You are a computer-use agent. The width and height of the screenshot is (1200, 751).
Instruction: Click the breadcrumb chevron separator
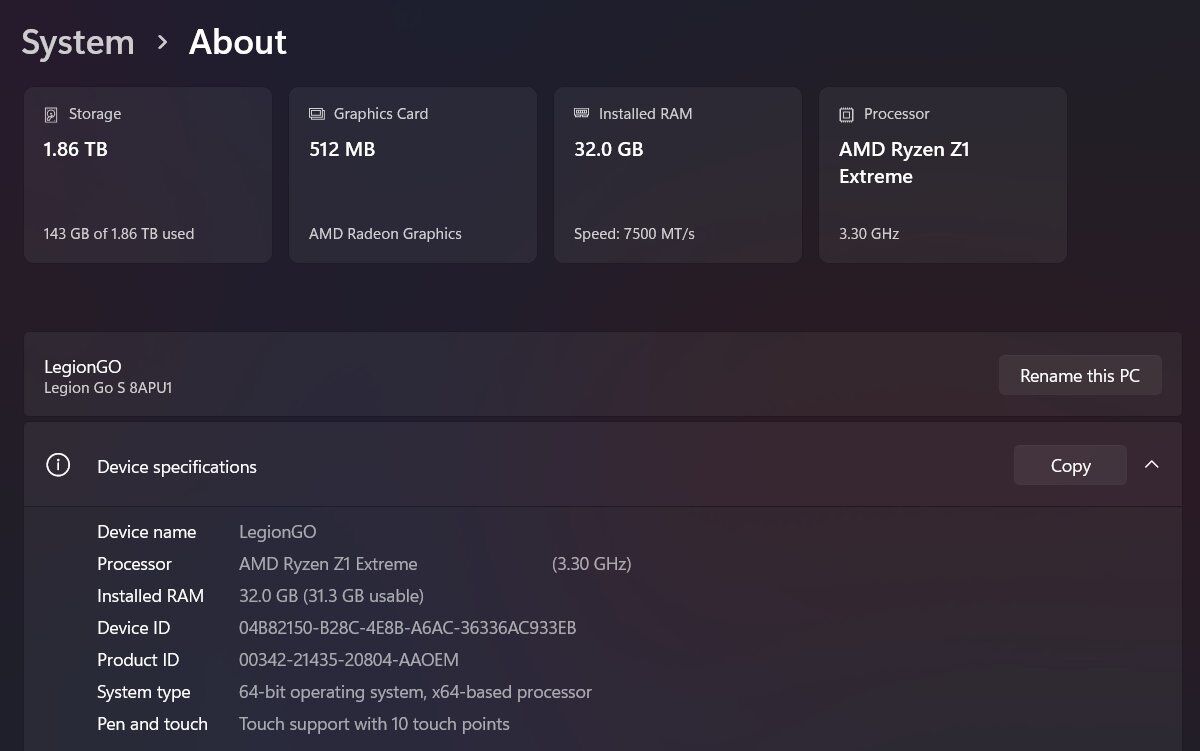[162, 42]
